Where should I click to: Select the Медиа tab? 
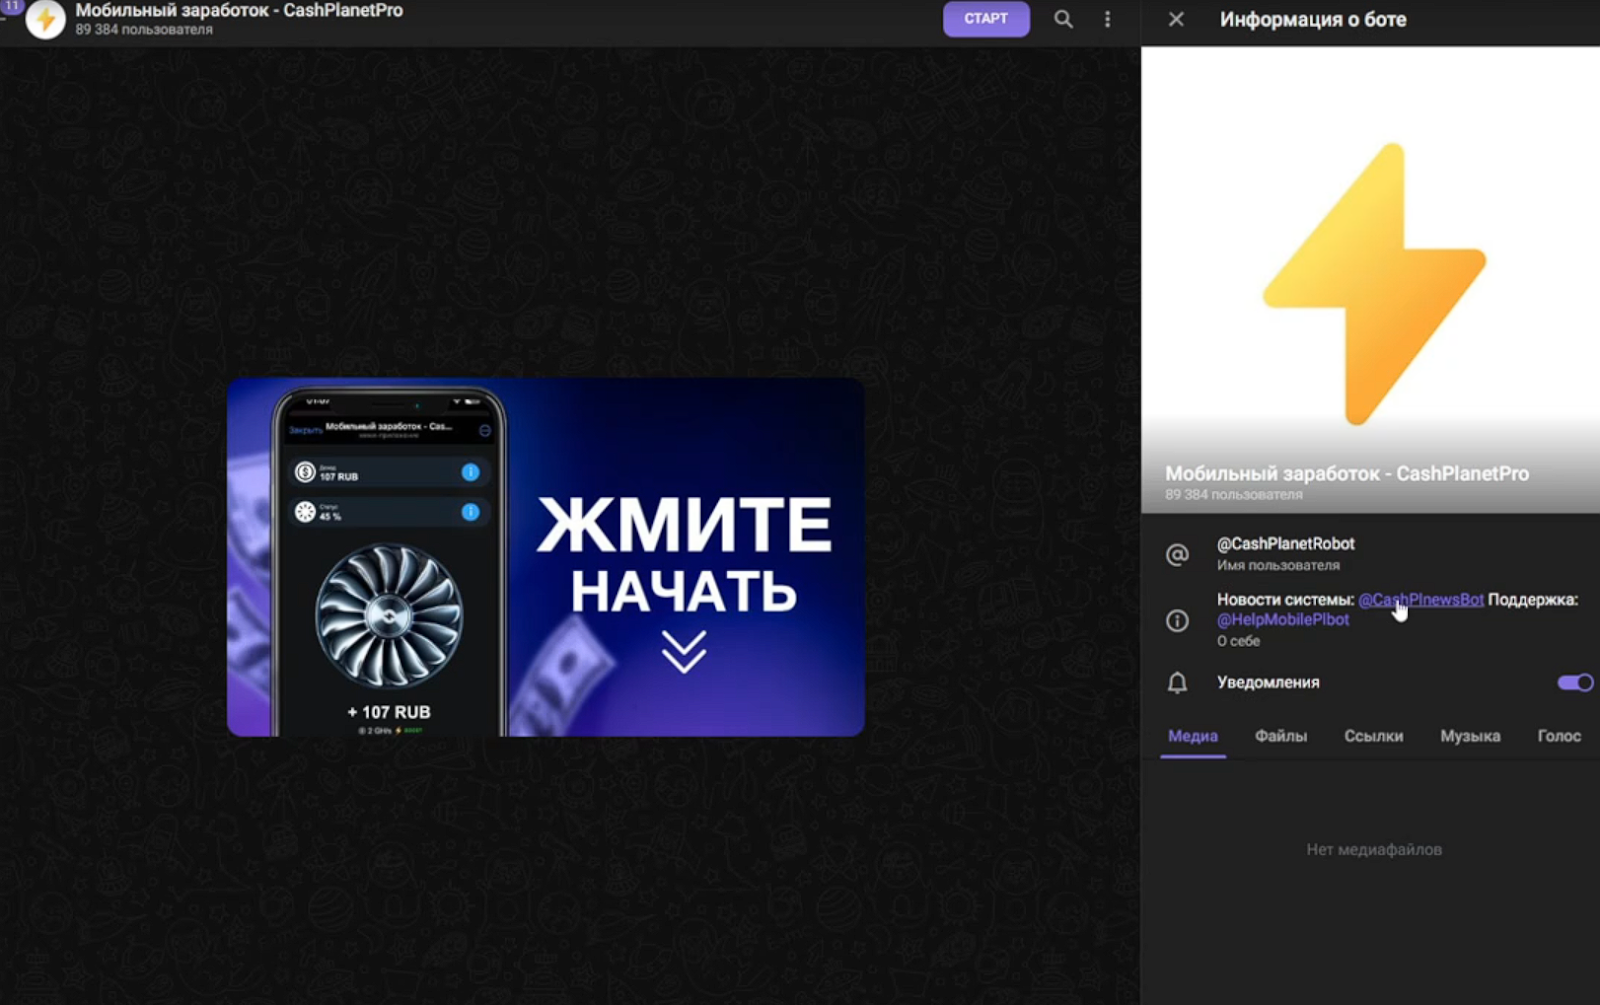[1192, 736]
